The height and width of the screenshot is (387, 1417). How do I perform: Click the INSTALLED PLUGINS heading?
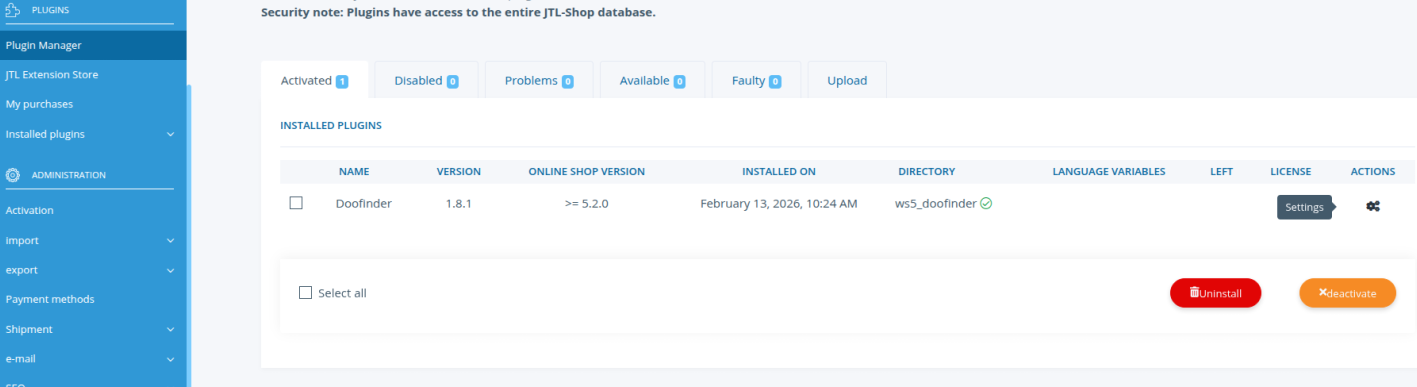331,126
